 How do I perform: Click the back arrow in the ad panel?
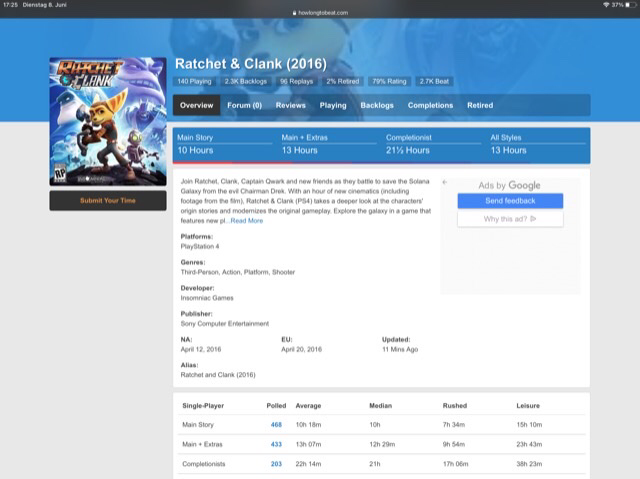click(x=445, y=182)
